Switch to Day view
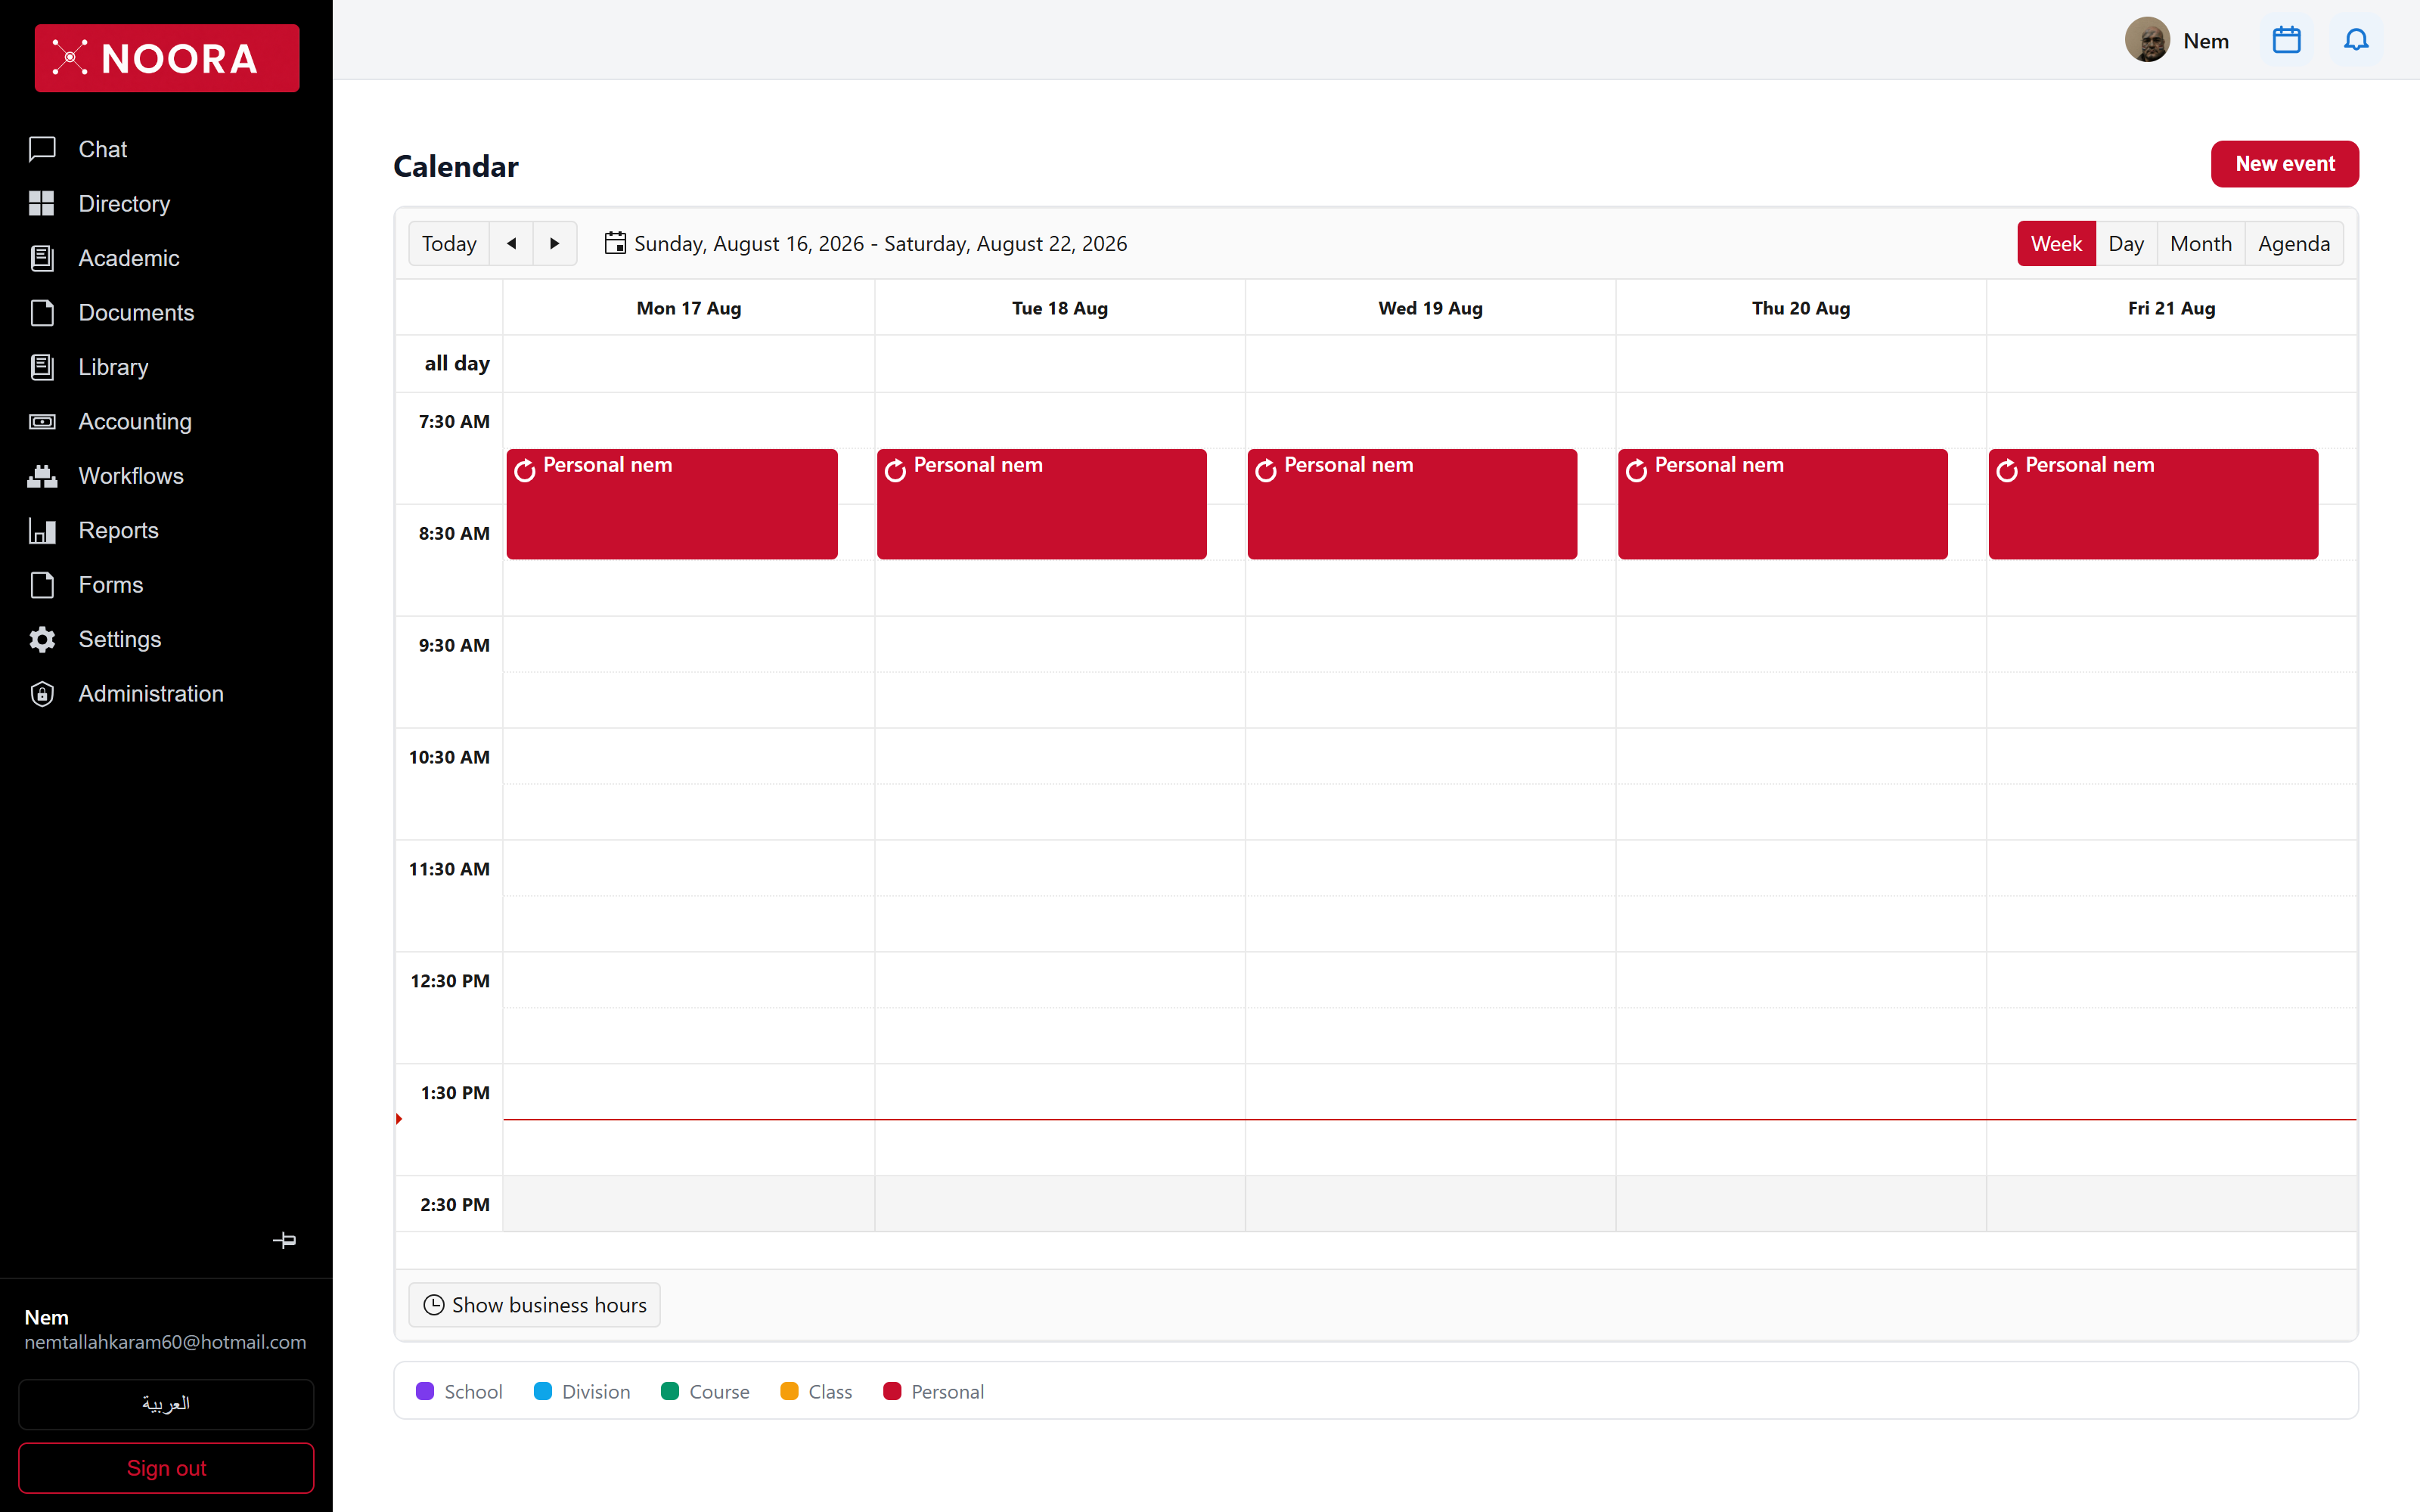2420x1512 pixels. 2126,243
